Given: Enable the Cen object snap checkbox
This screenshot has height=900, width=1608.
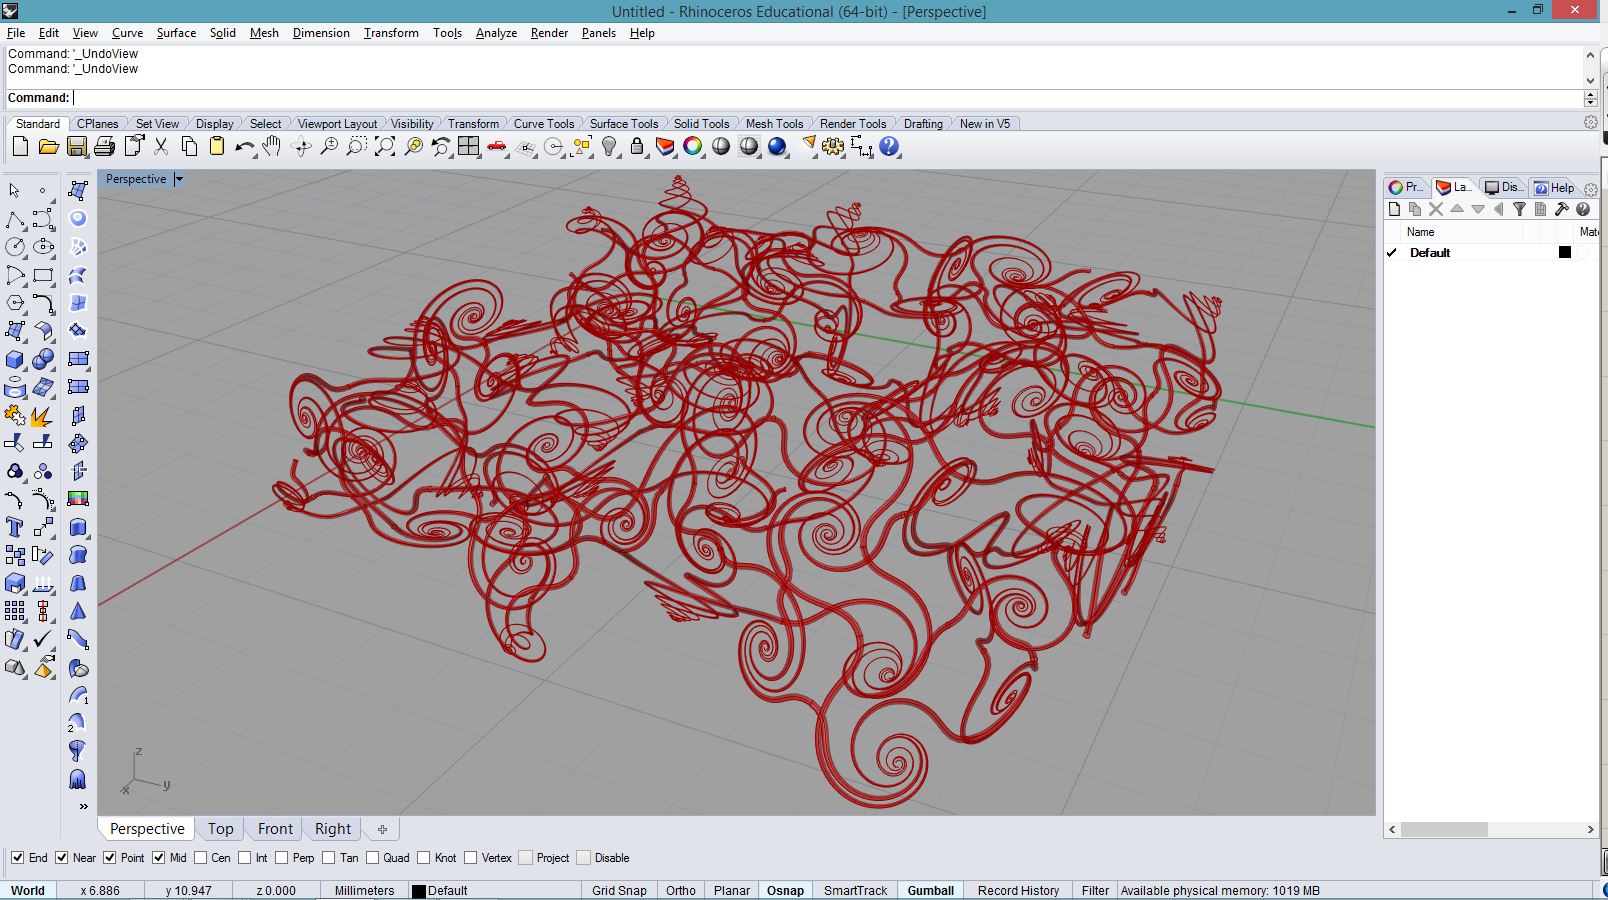Looking at the screenshot, I should click(x=201, y=858).
